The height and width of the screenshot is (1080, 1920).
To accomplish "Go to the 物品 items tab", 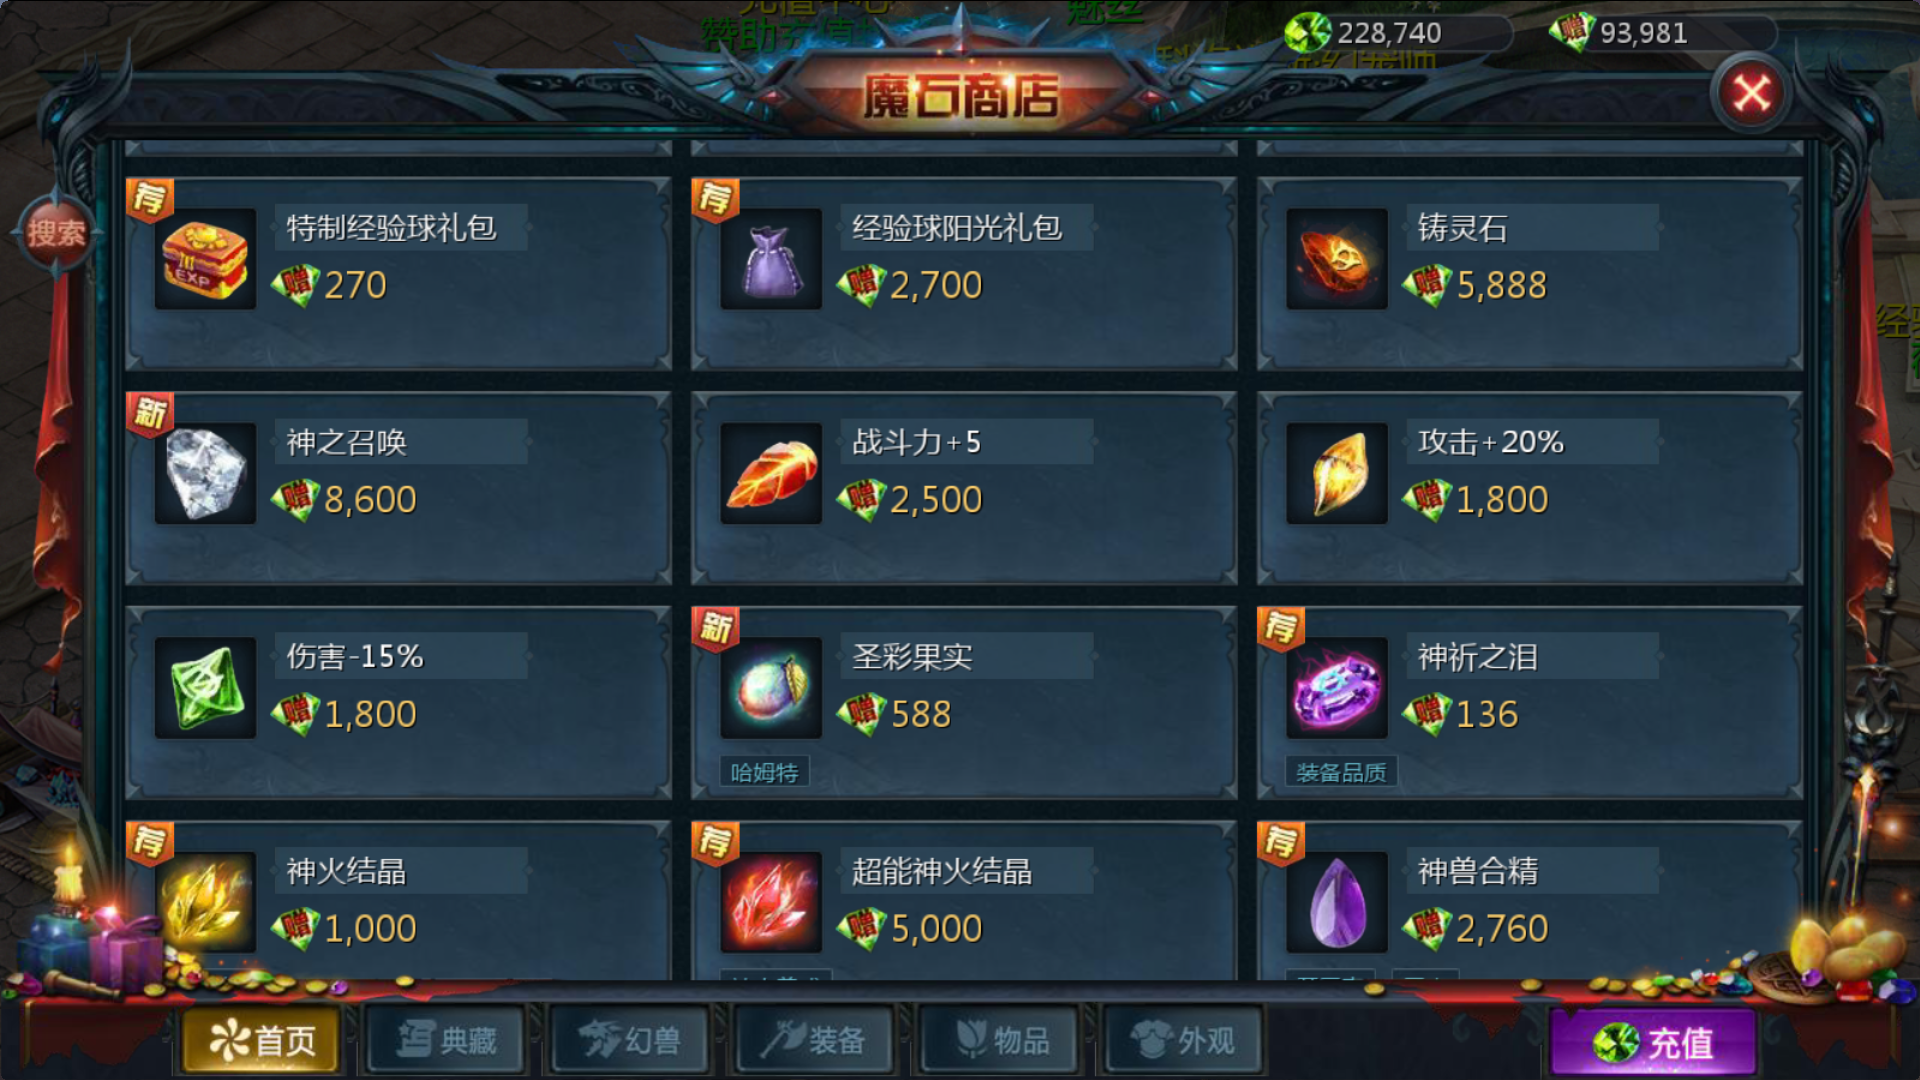I will pos(1000,1041).
